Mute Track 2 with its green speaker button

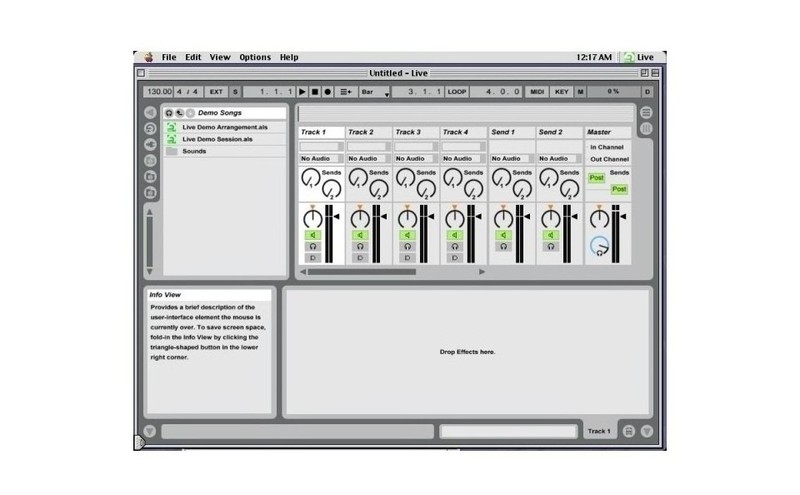tap(360, 235)
